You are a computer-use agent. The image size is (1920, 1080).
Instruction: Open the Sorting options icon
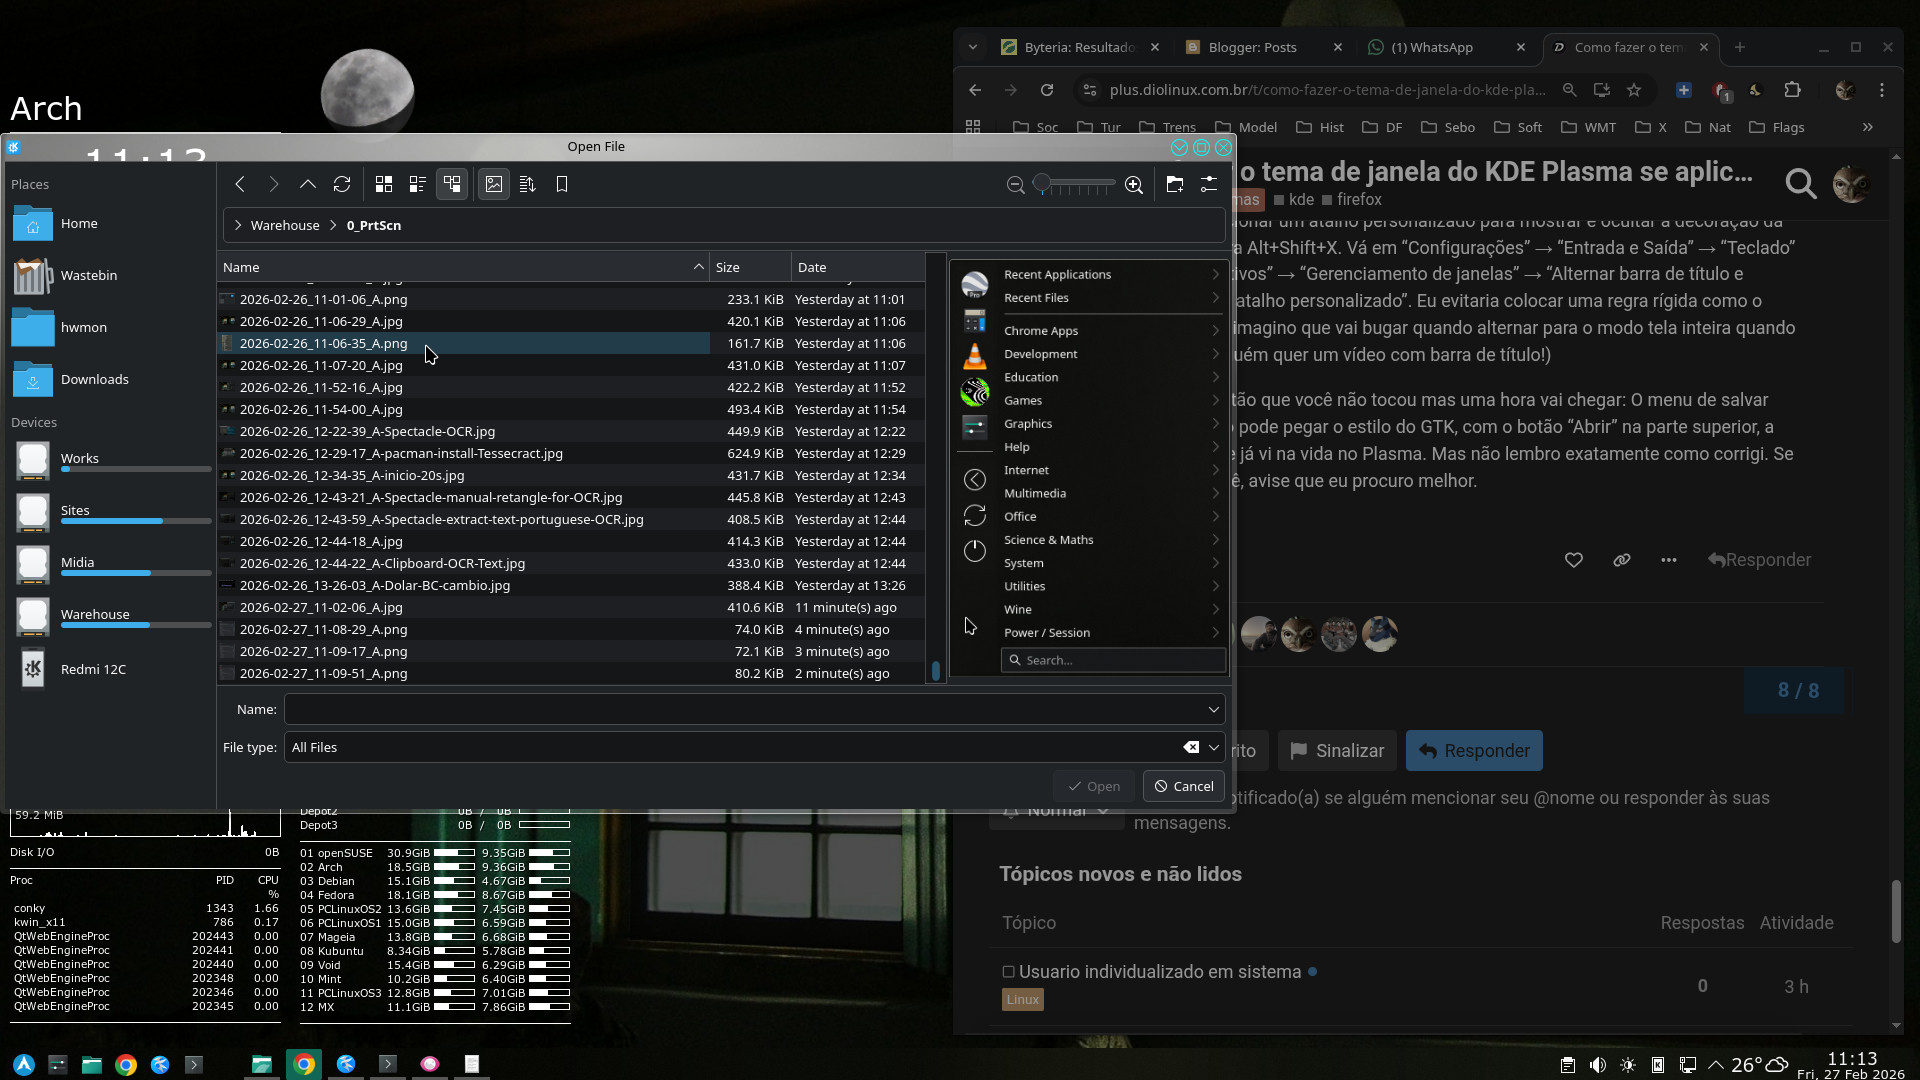(x=528, y=184)
